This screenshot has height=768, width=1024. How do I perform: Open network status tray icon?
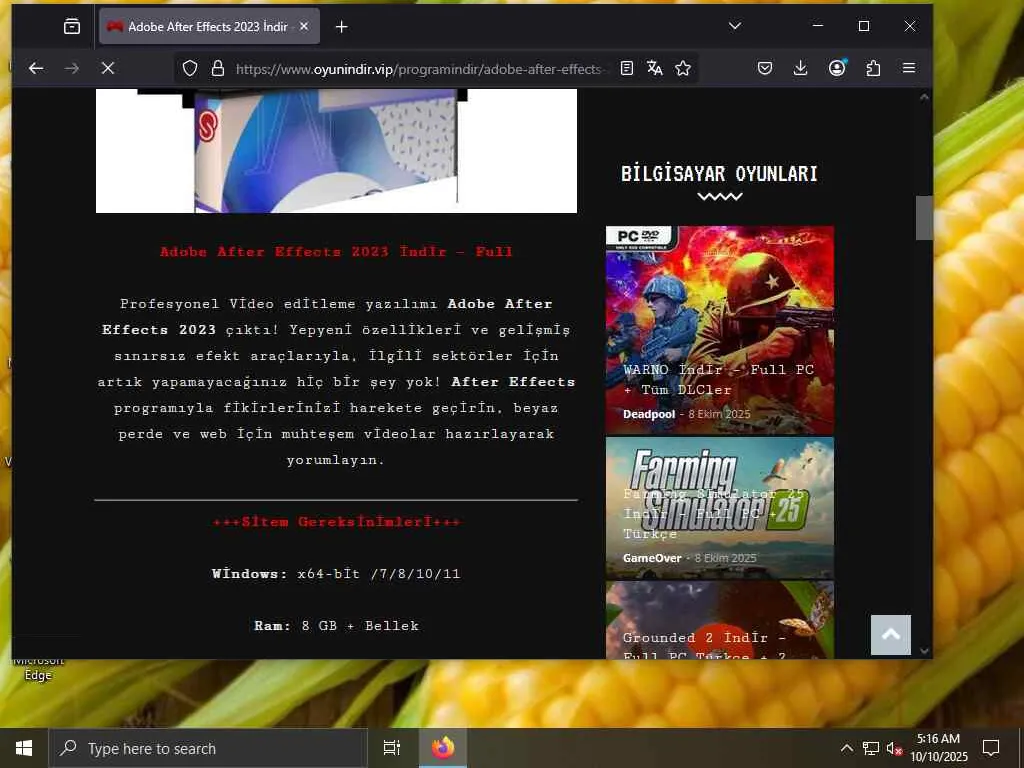(x=871, y=748)
